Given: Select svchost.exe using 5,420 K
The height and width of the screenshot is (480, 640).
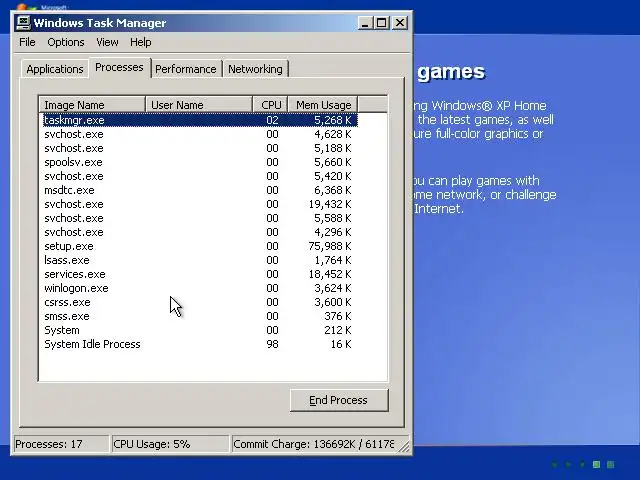Looking at the screenshot, I should tap(200, 176).
